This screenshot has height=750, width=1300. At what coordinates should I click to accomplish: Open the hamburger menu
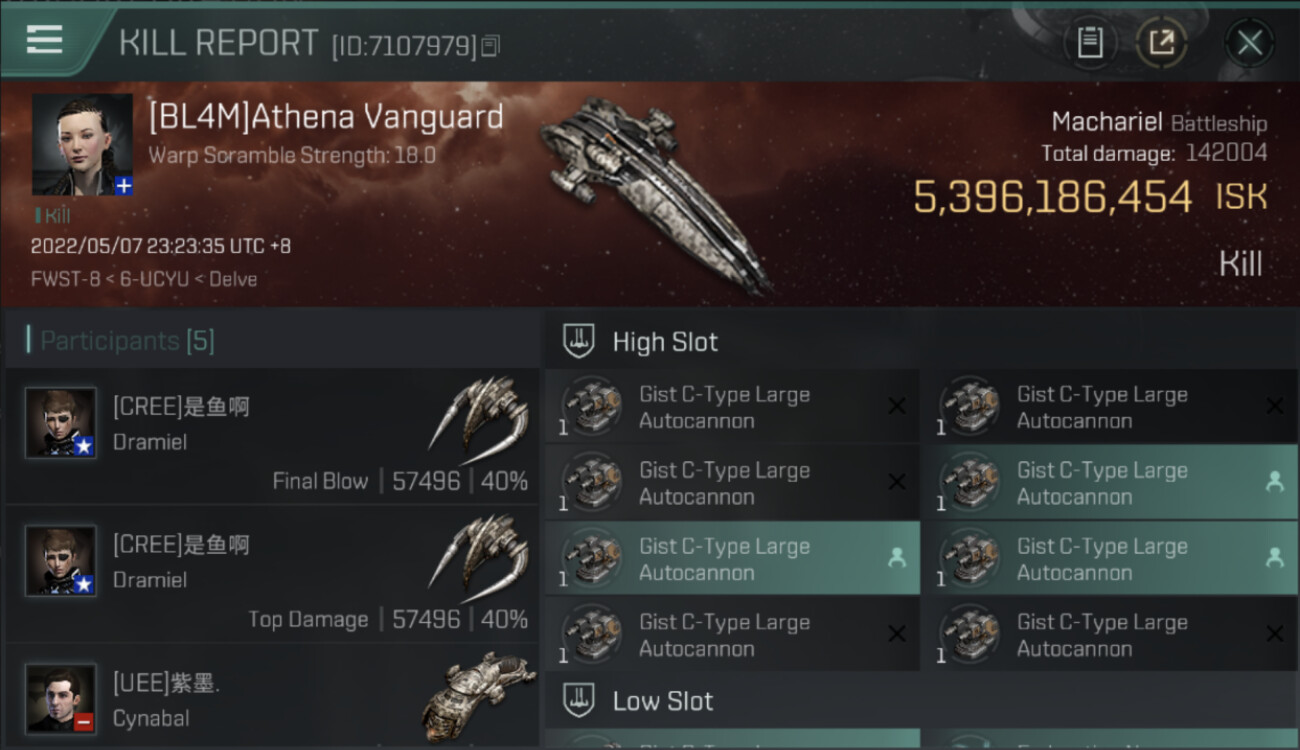click(x=44, y=41)
